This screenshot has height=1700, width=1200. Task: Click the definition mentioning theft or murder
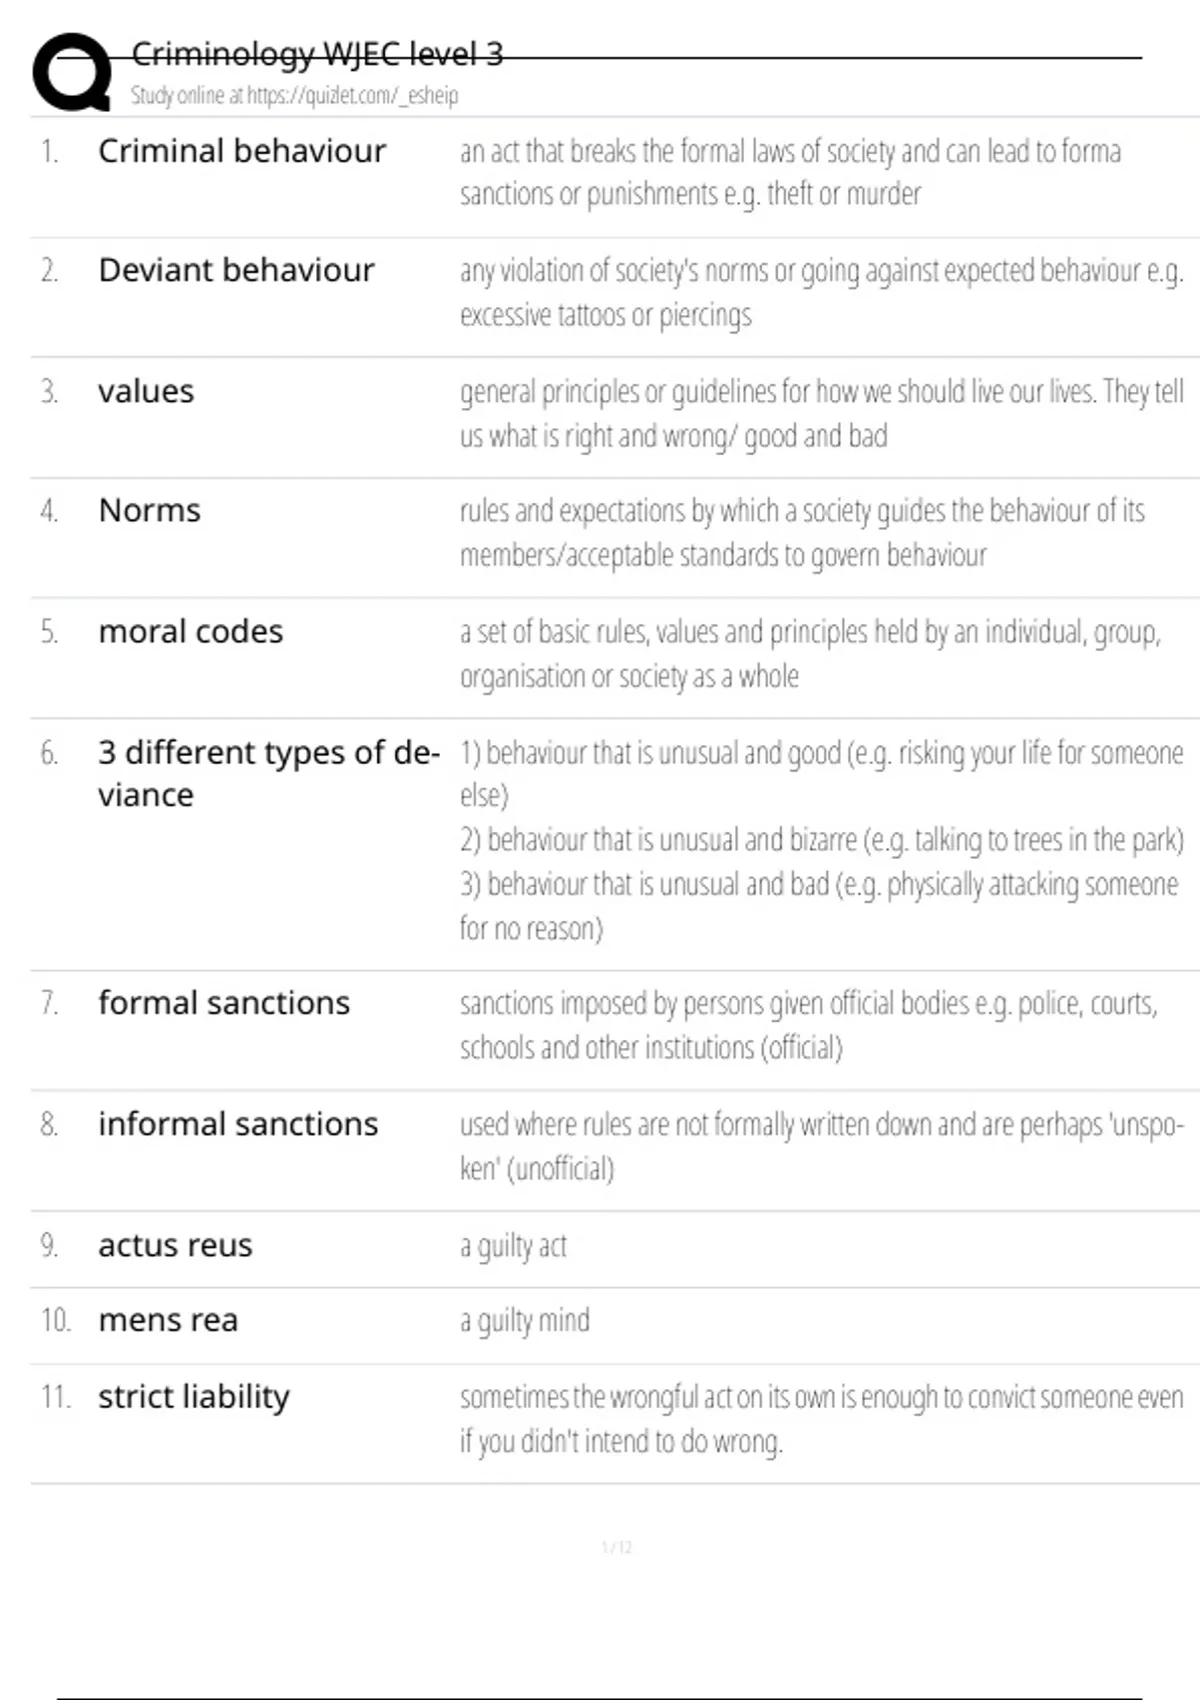coord(790,172)
